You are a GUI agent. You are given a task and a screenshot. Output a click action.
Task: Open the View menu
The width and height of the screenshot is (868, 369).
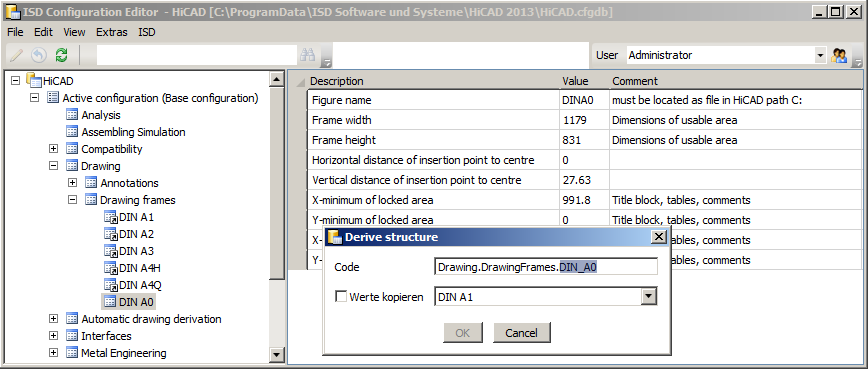[x=74, y=32]
